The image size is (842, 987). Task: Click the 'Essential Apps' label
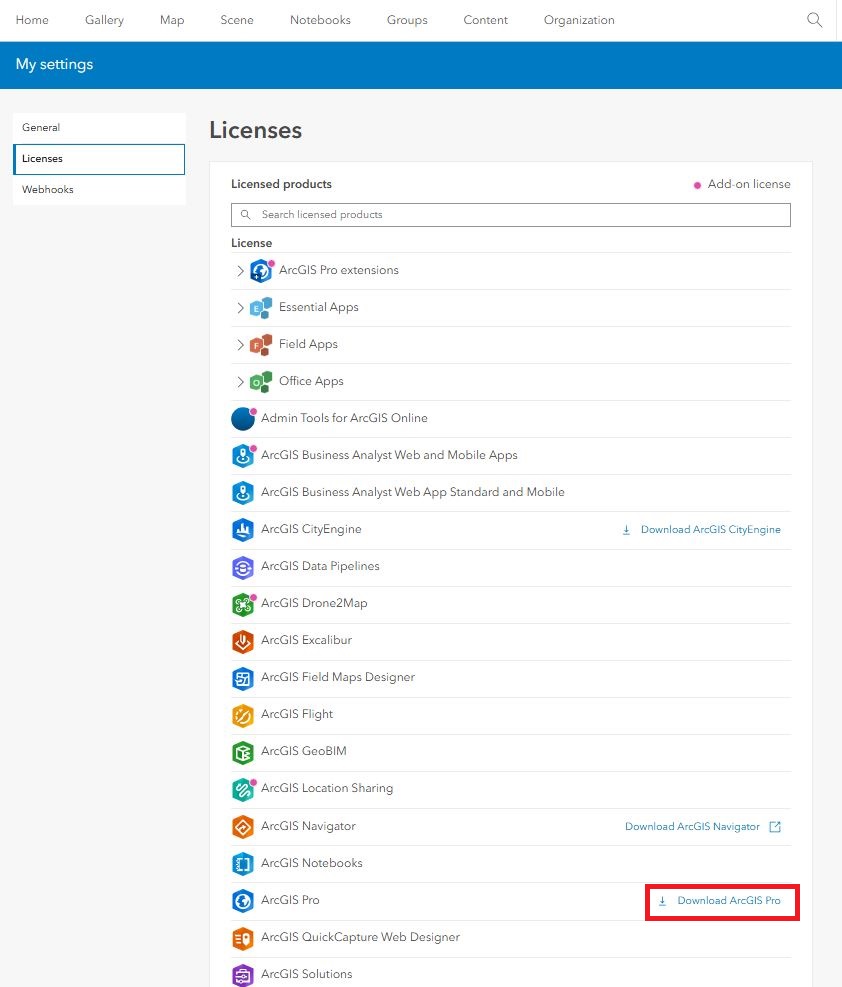318,307
